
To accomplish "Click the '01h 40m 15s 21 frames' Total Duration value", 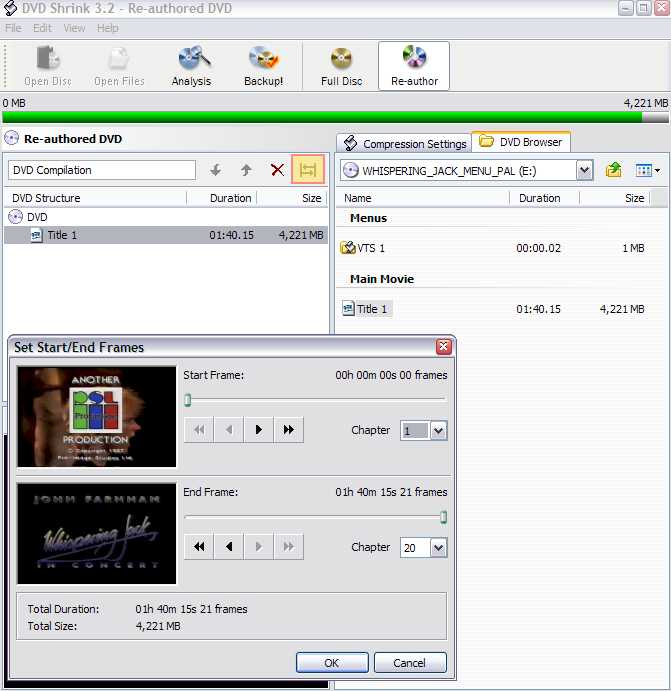I will click(x=191, y=609).
